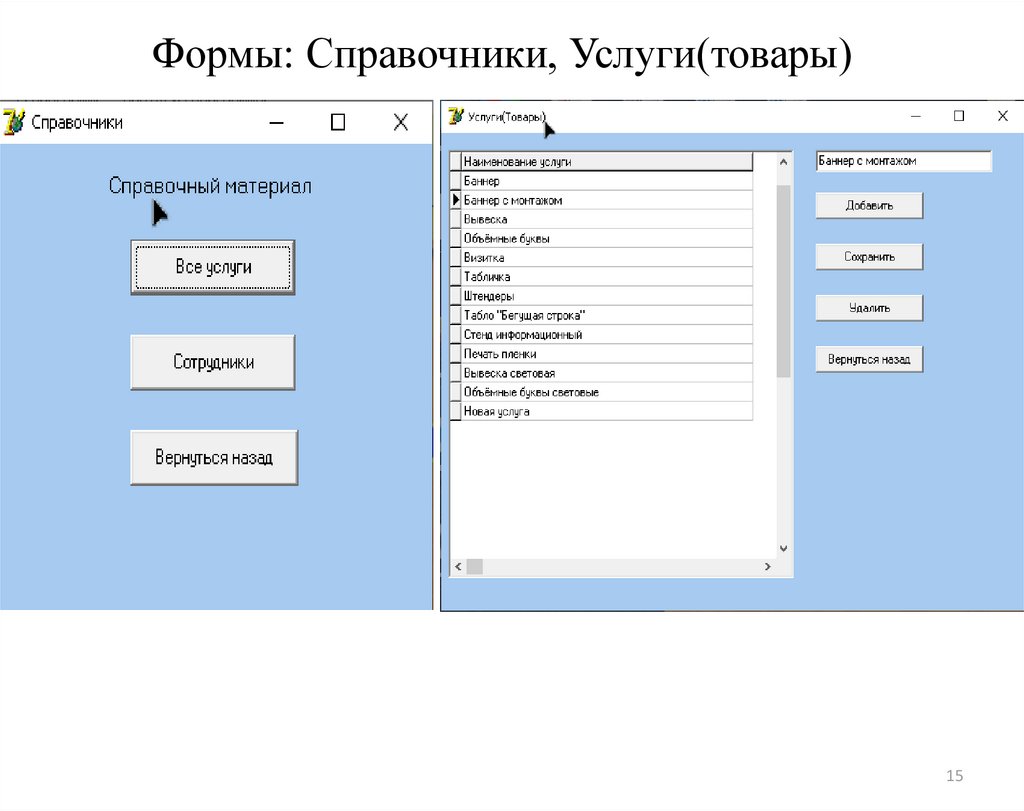Click the service name text field
Viewport: 1024px width, 811px height.
[x=903, y=161]
